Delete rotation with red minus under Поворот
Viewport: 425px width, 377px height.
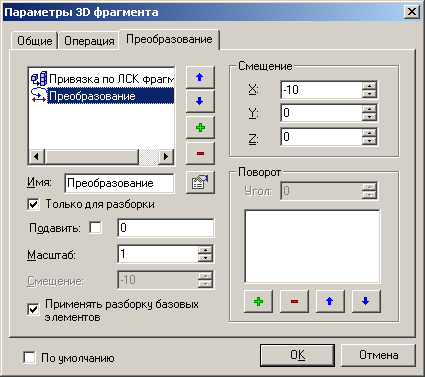(294, 301)
